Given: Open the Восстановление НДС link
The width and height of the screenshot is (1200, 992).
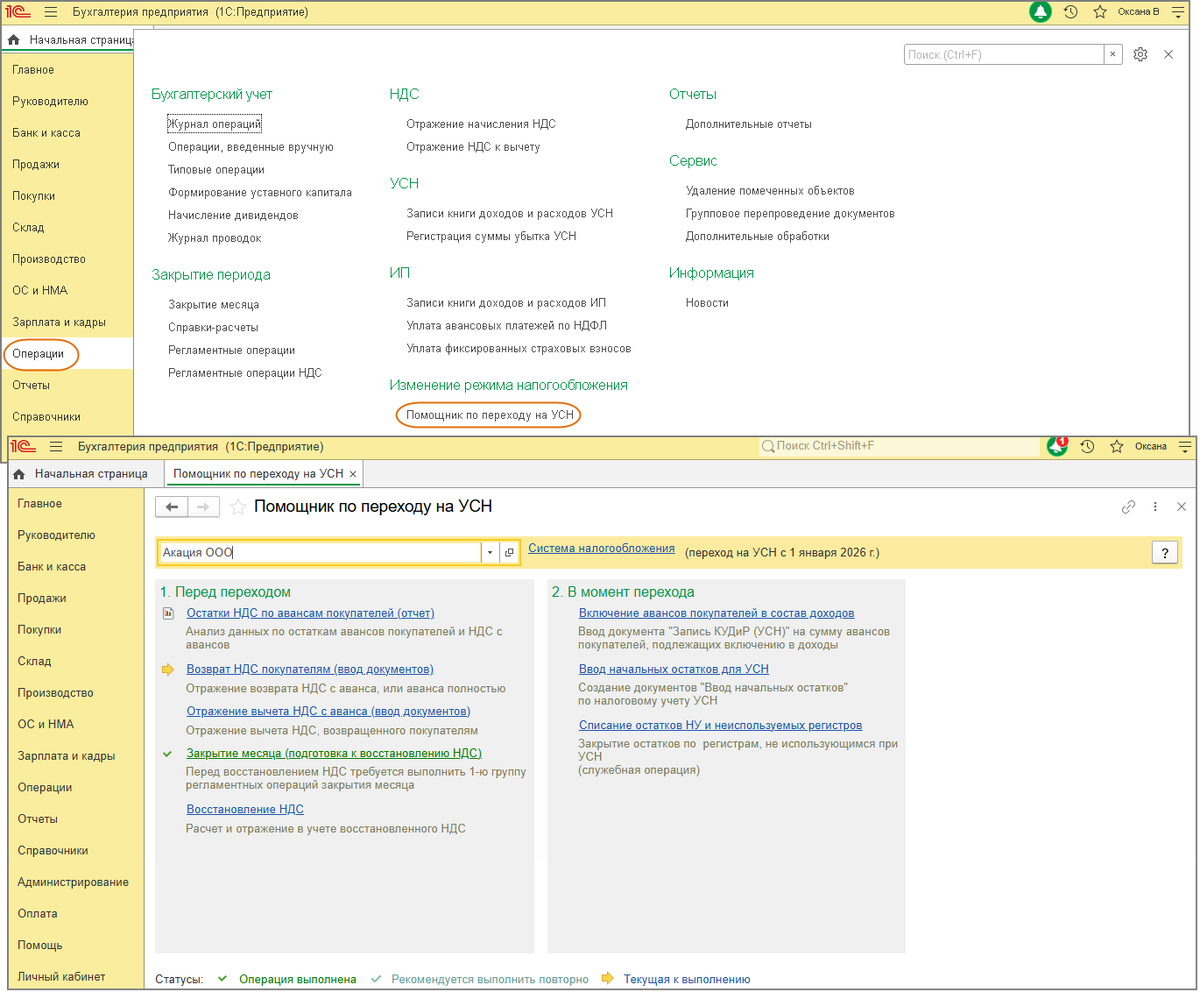Looking at the screenshot, I should 245,809.
